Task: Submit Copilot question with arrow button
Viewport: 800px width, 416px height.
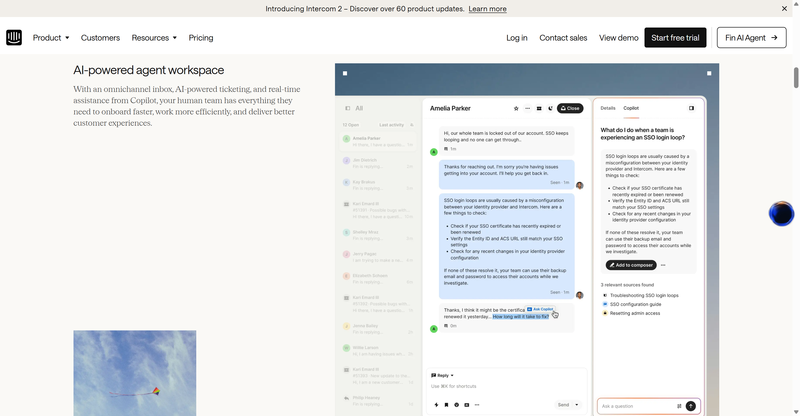Action: [690, 406]
